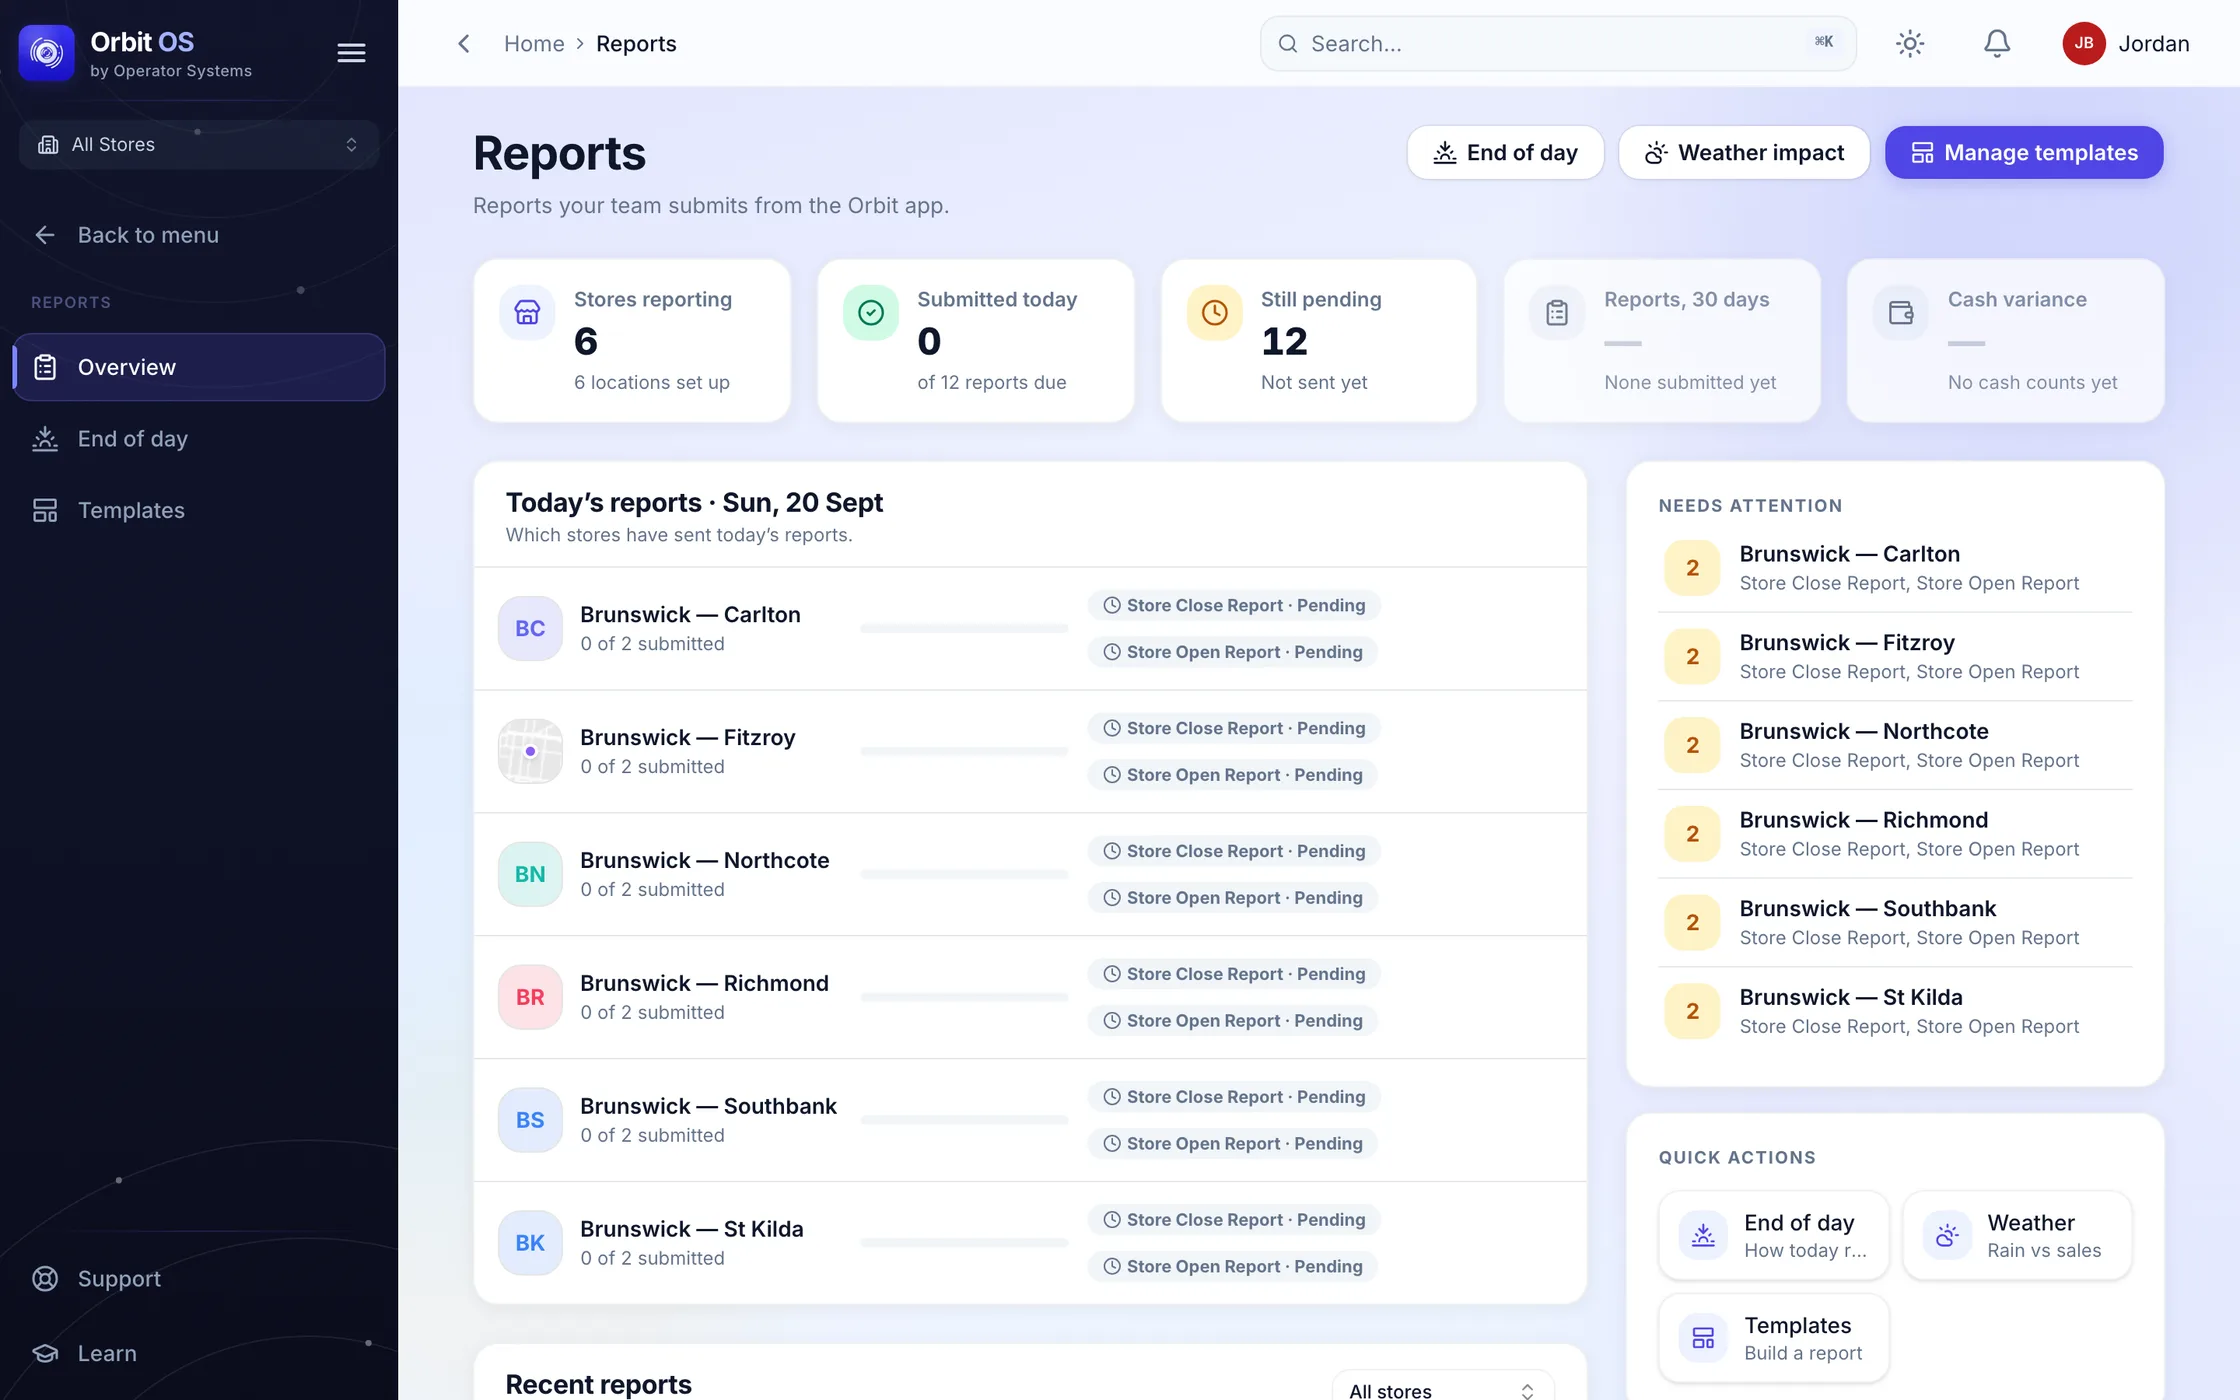Click the Support lifebuoy icon
Viewport: 2240px width, 1400px height.
(45, 1278)
